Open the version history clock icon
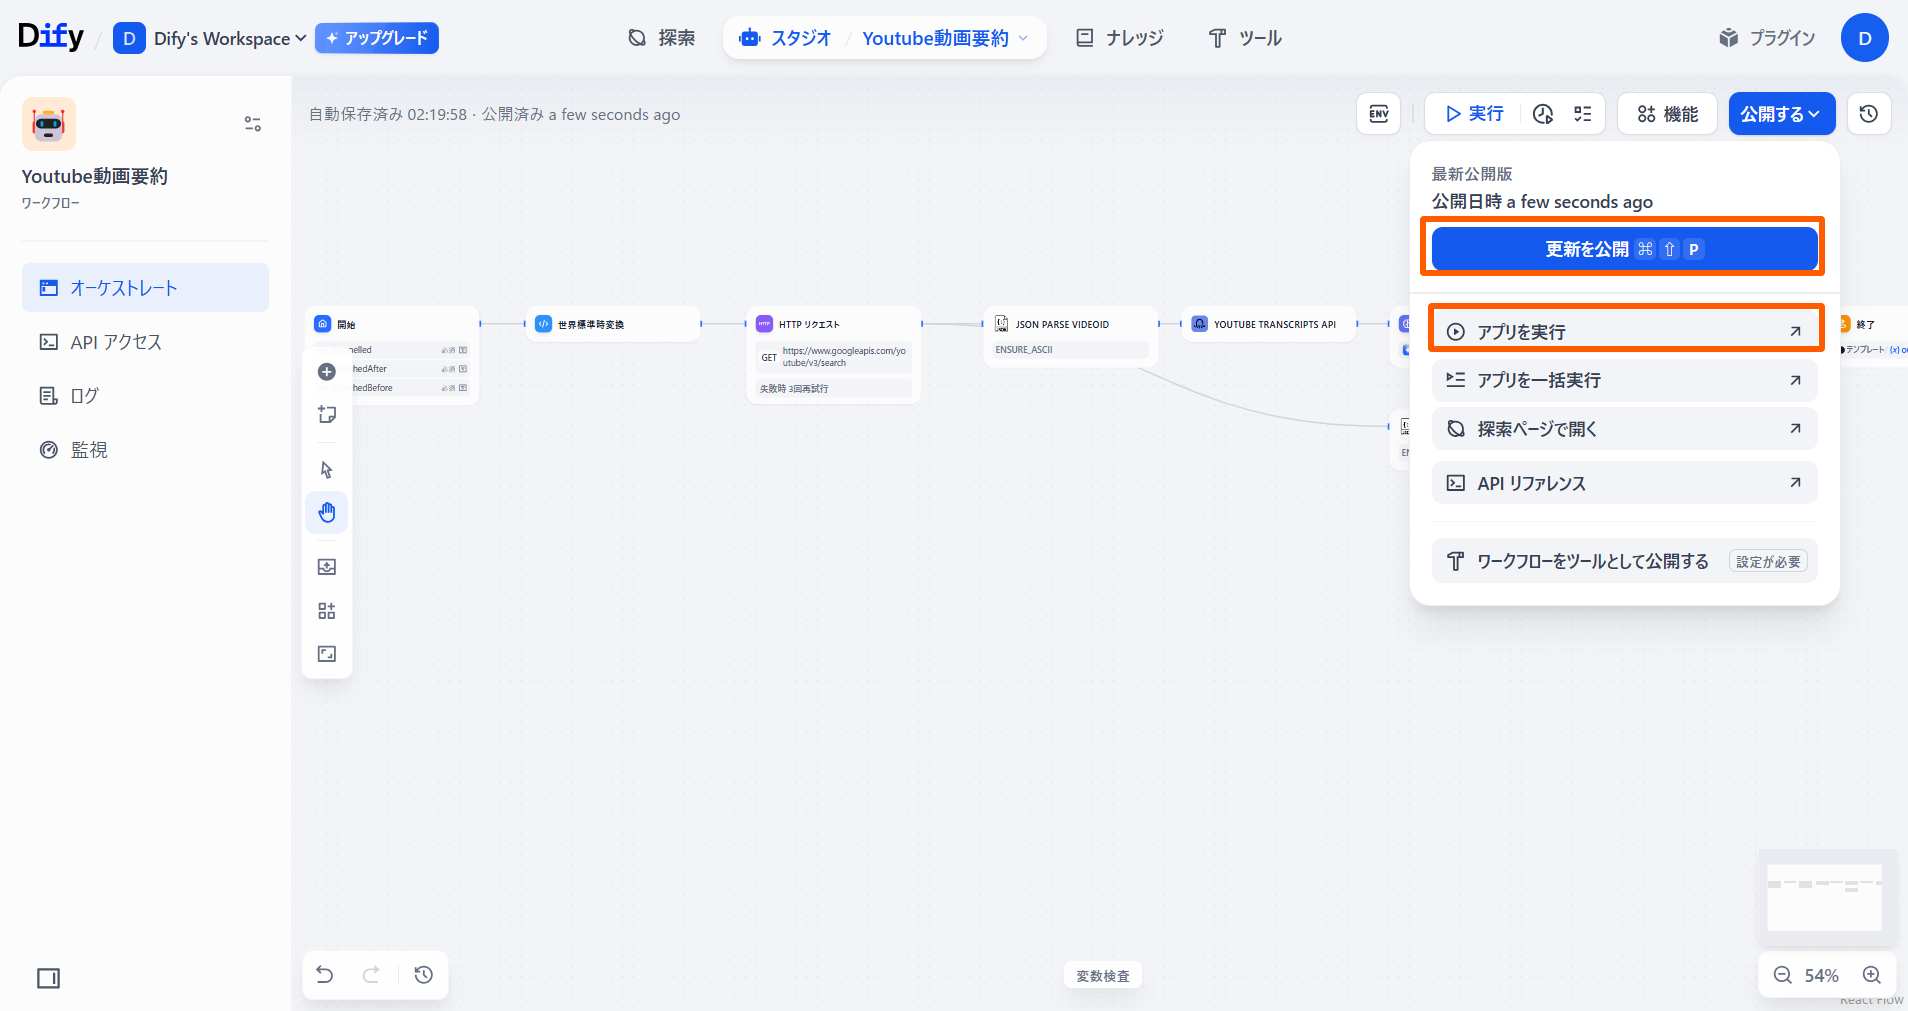 [x=1868, y=114]
